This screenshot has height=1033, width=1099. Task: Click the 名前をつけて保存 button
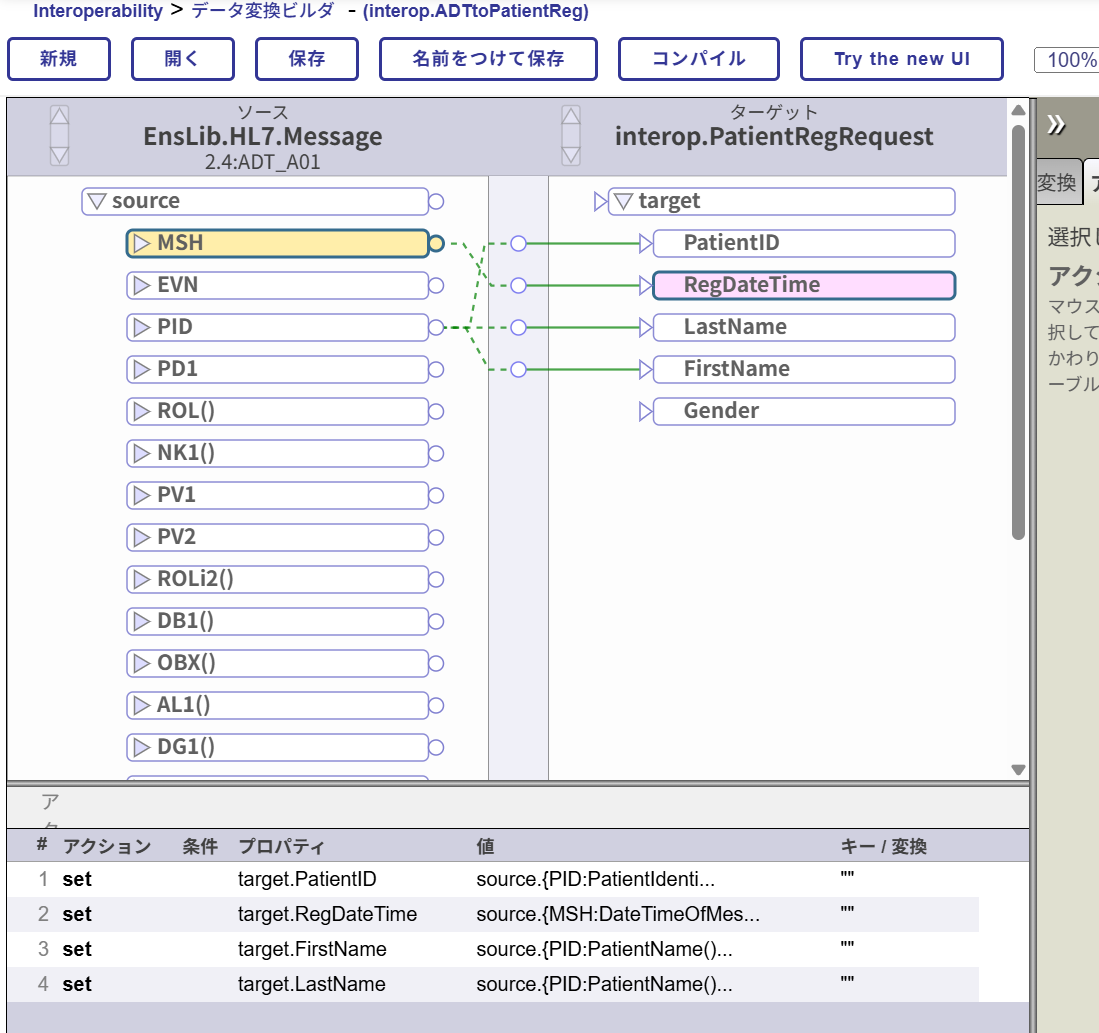488,59
